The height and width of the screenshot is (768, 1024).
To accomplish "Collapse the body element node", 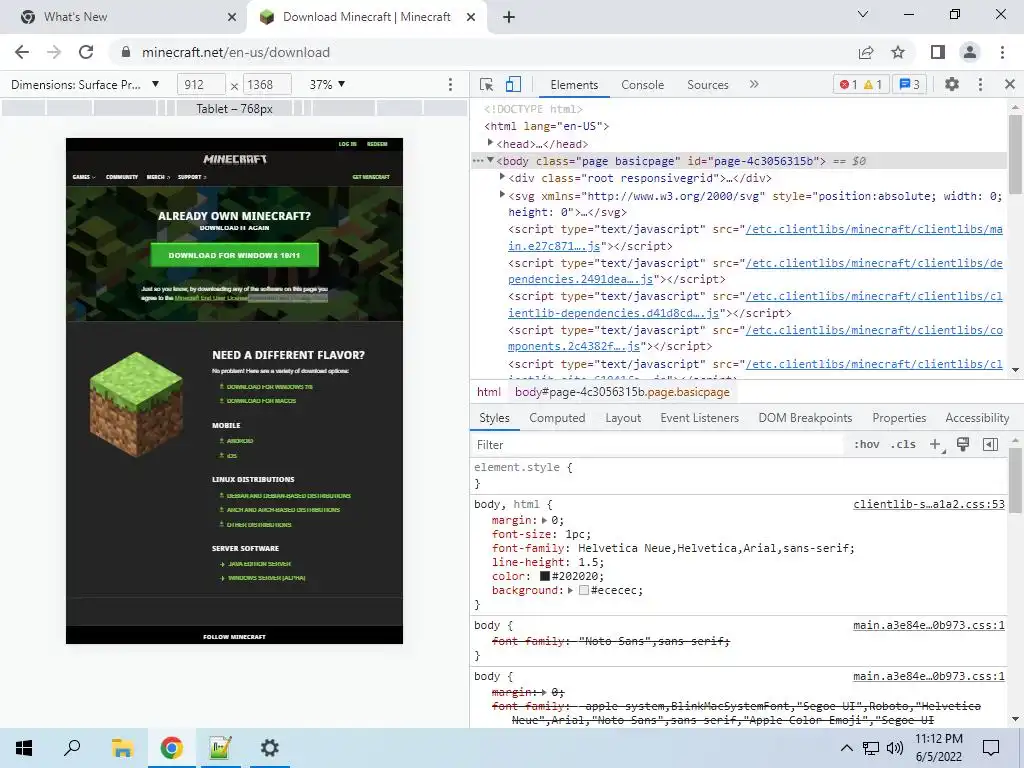I will click(x=490, y=161).
